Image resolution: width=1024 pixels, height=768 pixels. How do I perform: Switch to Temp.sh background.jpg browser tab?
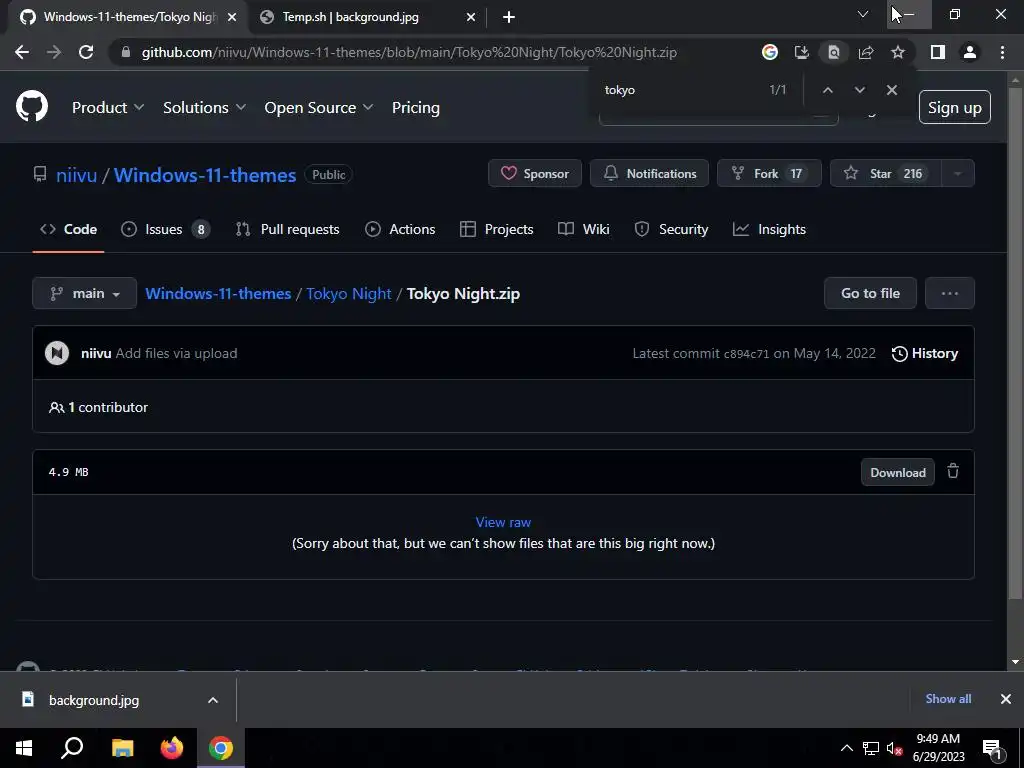coord(351,17)
